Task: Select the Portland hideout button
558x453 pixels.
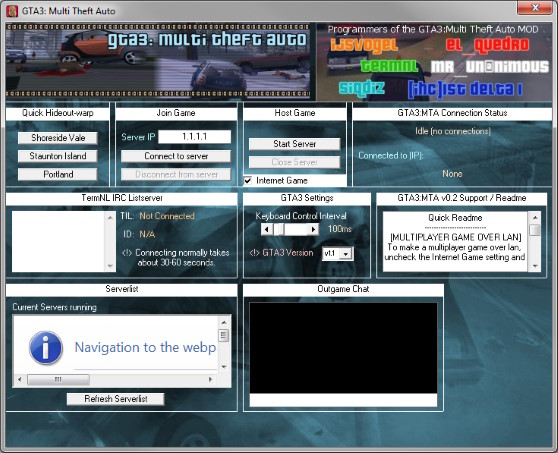Action: pyautogui.click(x=58, y=174)
